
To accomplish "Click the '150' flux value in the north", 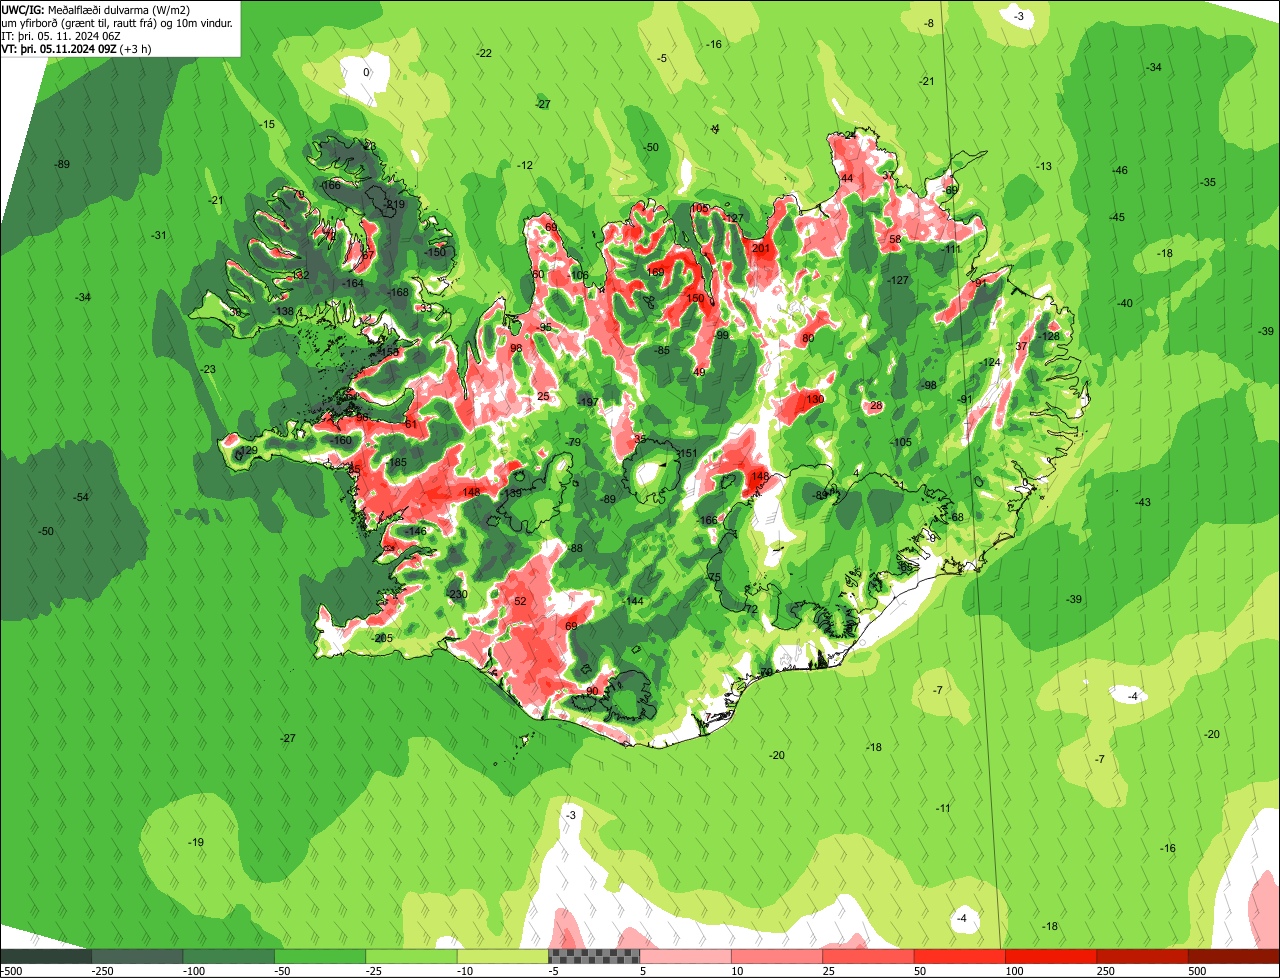I will 694,298.
